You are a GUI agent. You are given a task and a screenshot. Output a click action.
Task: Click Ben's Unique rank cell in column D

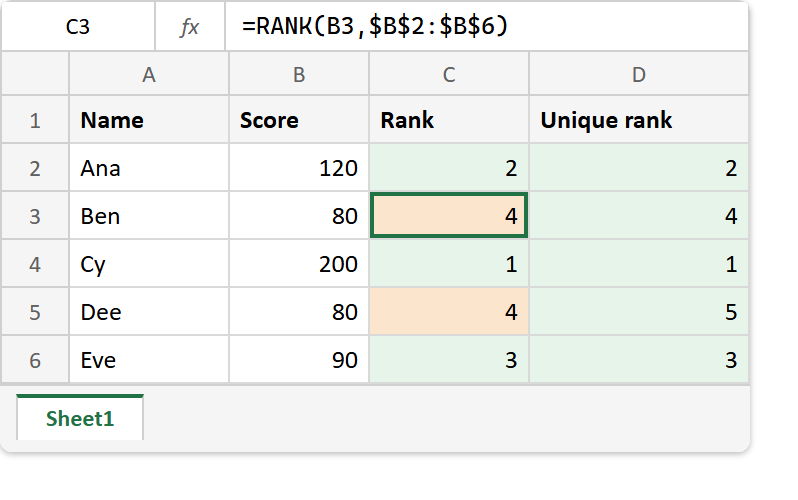pyautogui.click(x=639, y=216)
